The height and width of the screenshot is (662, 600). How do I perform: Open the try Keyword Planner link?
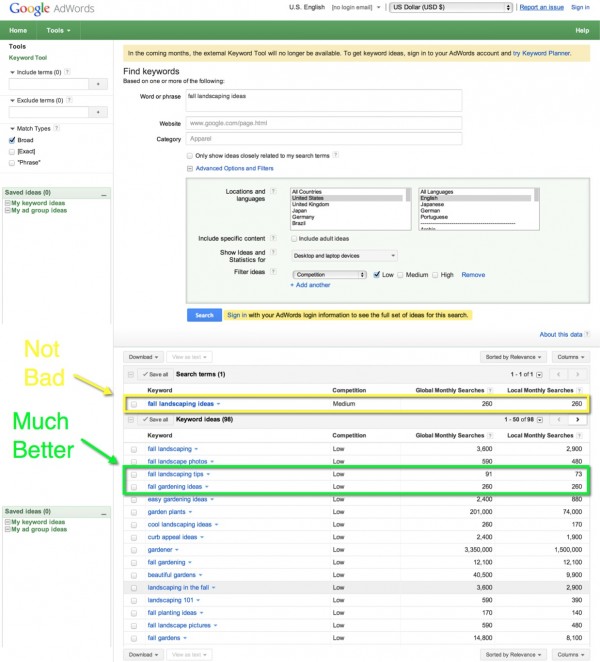coord(541,53)
